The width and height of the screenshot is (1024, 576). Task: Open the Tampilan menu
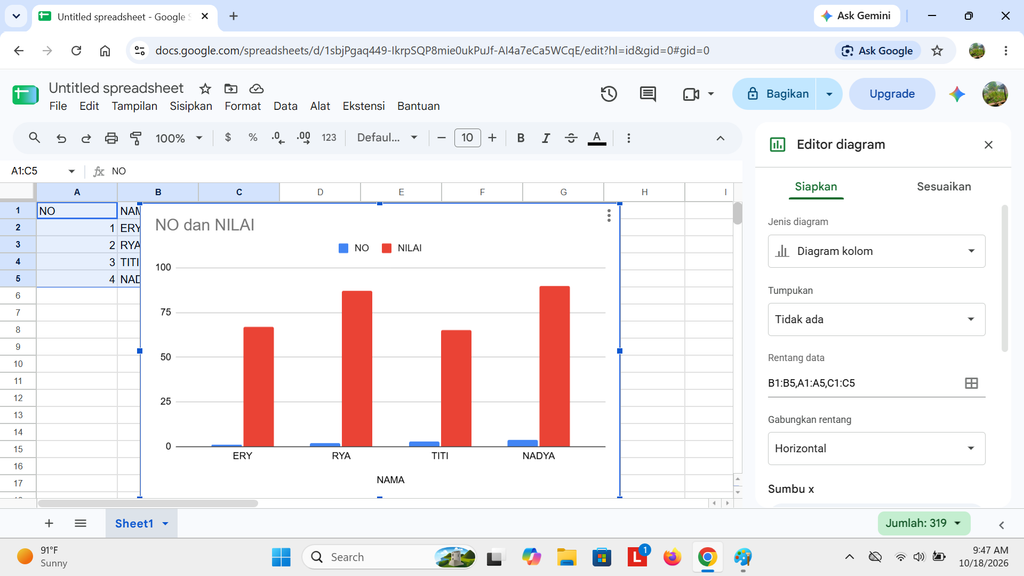134,106
